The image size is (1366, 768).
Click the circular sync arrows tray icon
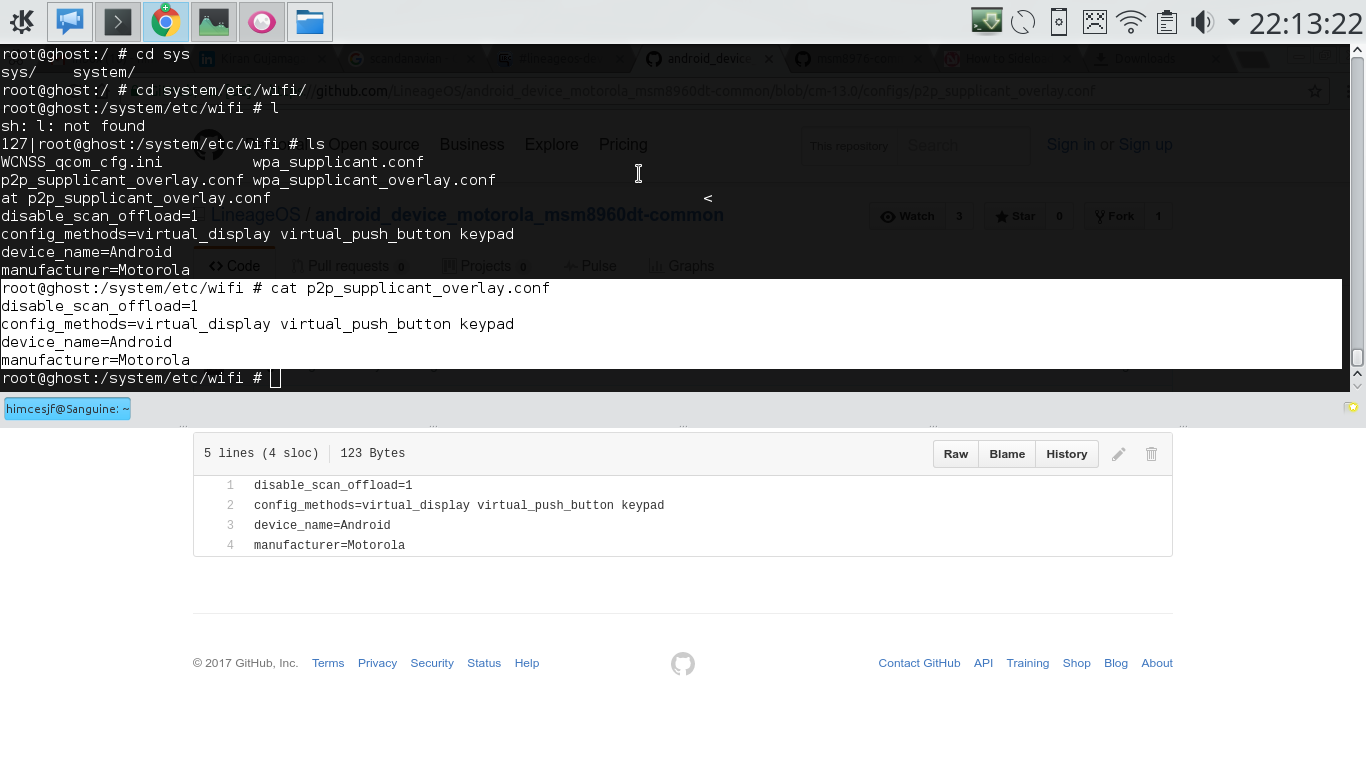click(x=1023, y=21)
